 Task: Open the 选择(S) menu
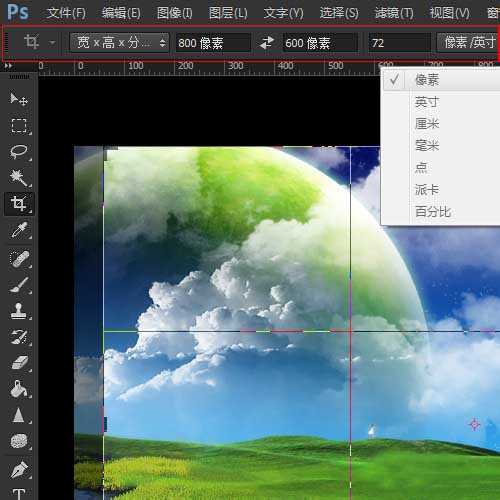(x=339, y=13)
